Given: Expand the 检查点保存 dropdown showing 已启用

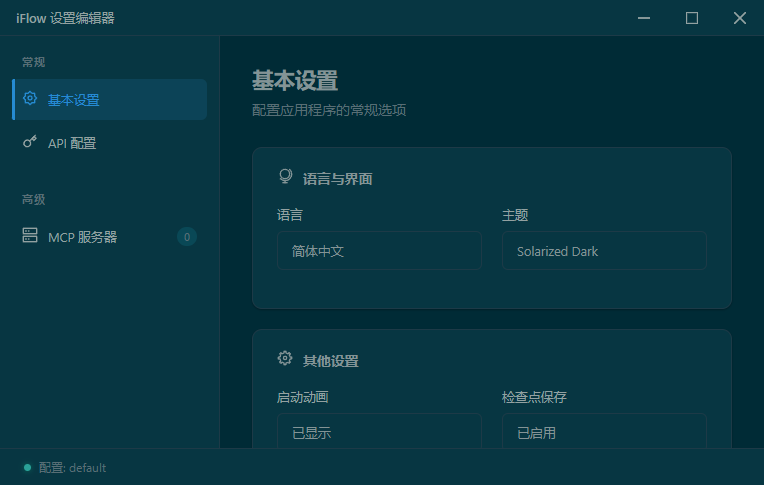Looking at the screenshot, I should point(604,432).
